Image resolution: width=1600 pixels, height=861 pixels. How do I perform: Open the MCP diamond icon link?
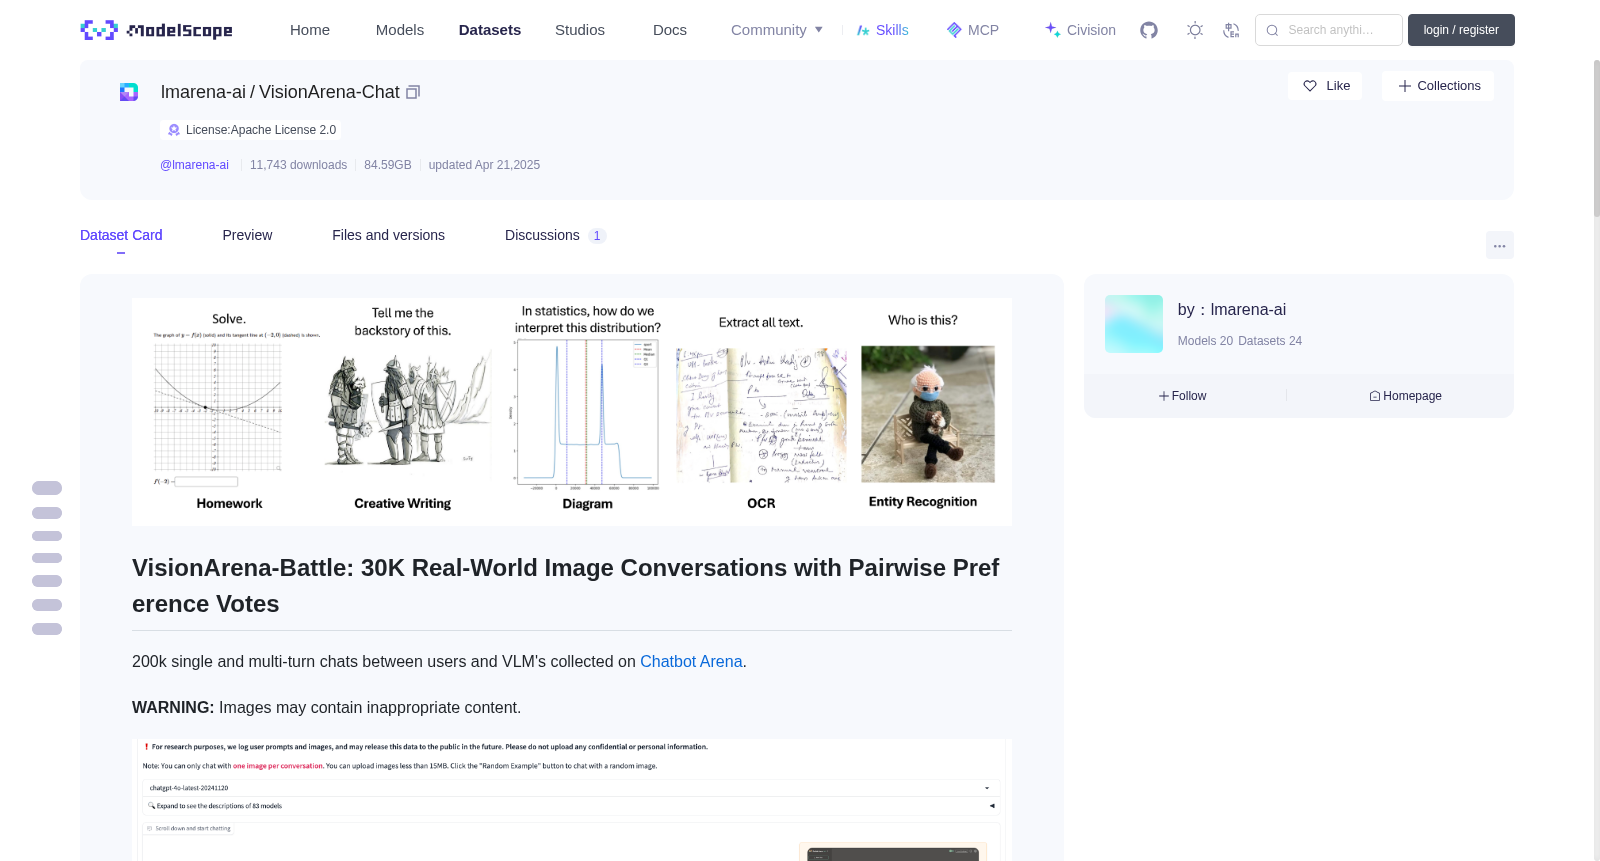973,30
